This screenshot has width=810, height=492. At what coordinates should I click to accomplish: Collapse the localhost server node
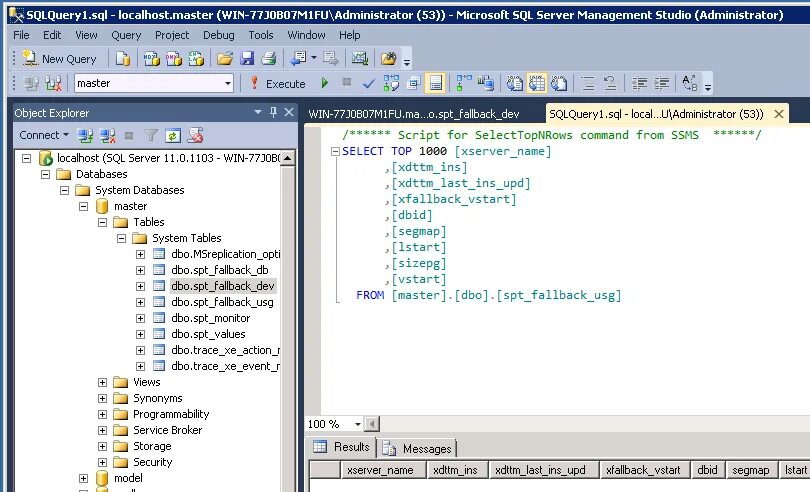pos(26,158)
